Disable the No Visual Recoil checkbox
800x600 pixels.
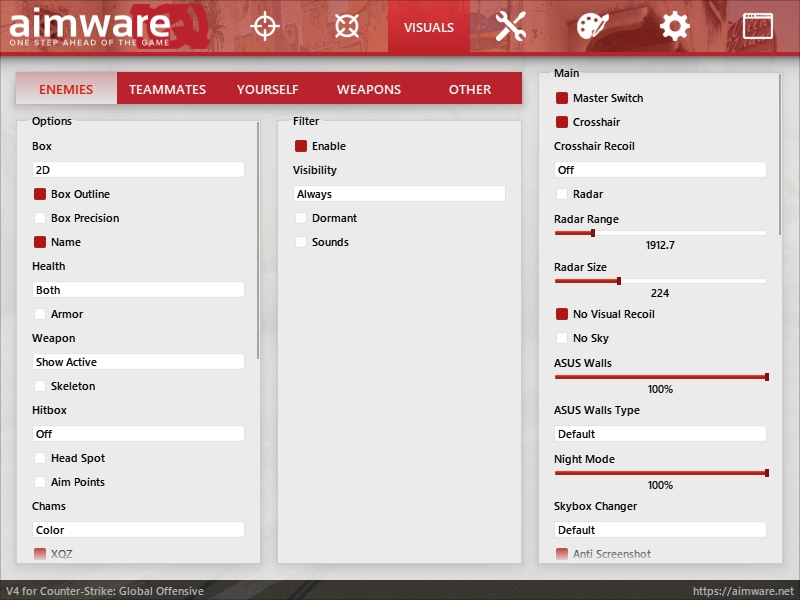[x=562, y=314]
